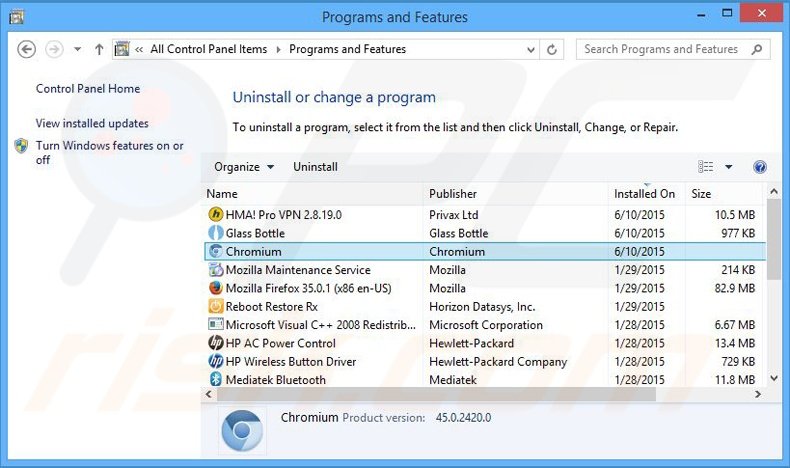The width and height of the screenshot is (790, 468).
Task: Open Turn Windows features on or off
Action: (109, 153)
